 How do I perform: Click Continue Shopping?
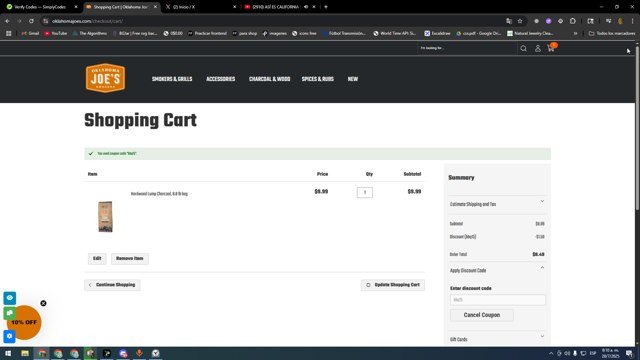pyautogui.click(x=112, y=285)
